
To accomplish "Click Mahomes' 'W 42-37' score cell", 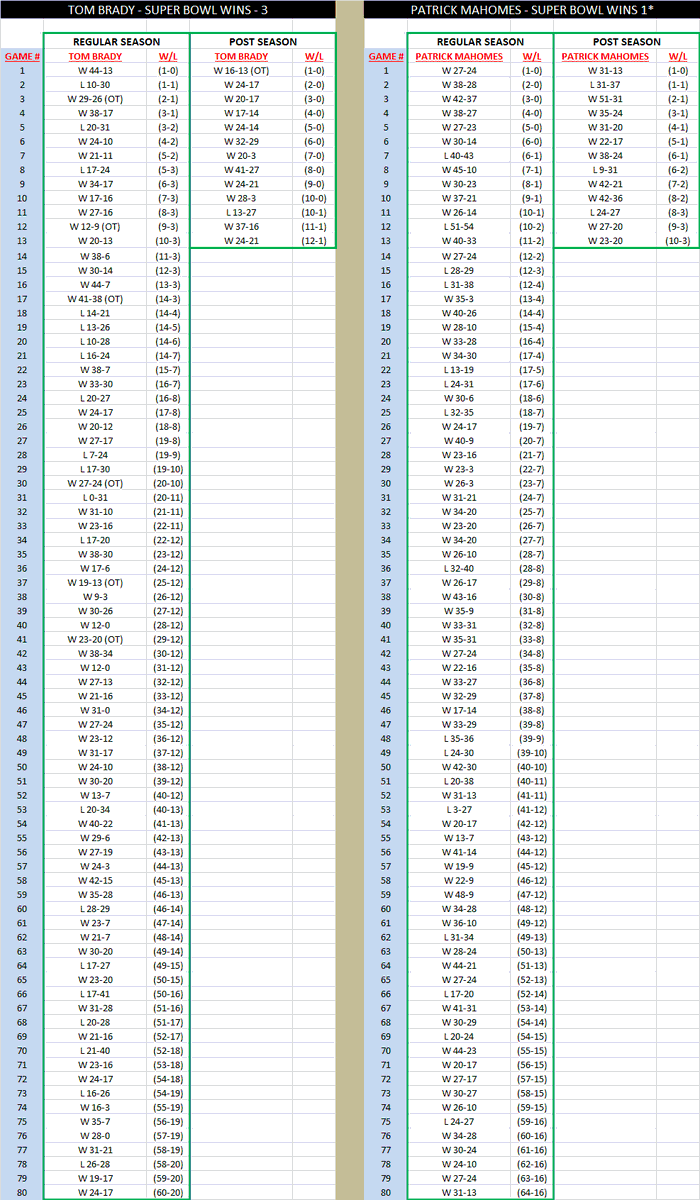I will (459, 99).
